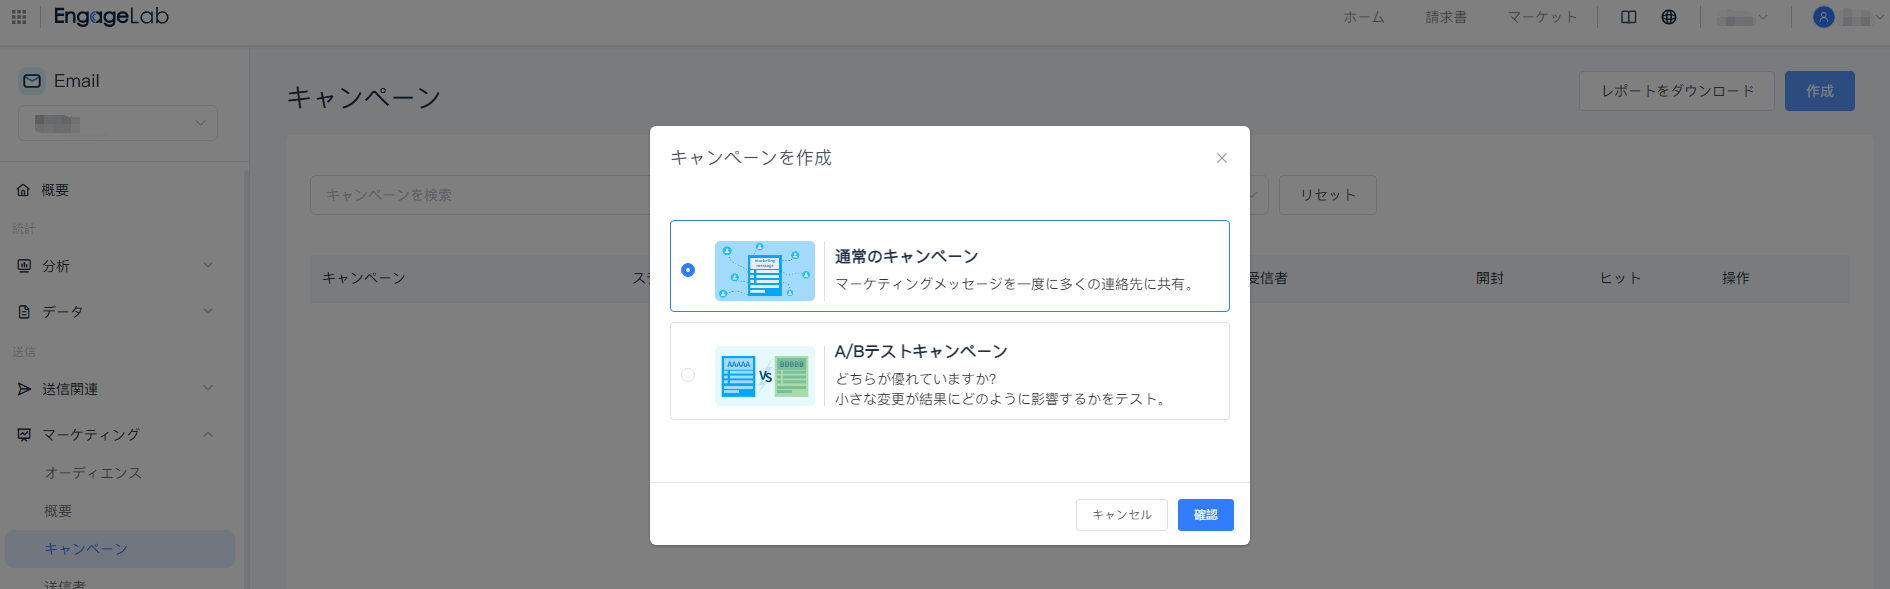Screen dimensions: 1890x589
Task: Click the user avatar icon
Action: tap(1823, 17)
